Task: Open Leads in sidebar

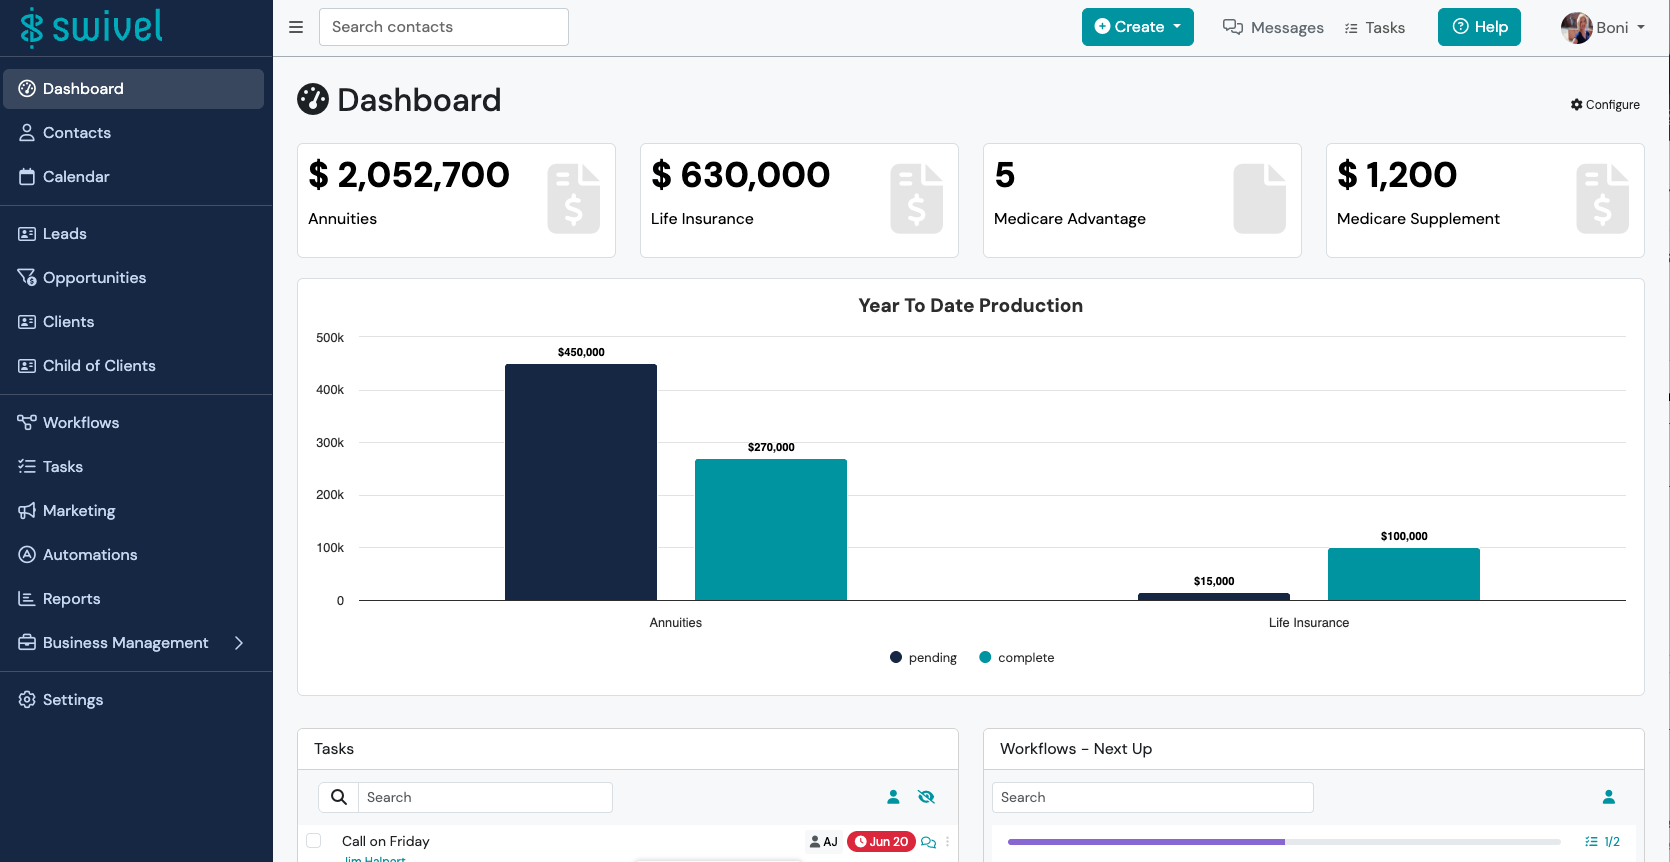Action: [134, 234]
